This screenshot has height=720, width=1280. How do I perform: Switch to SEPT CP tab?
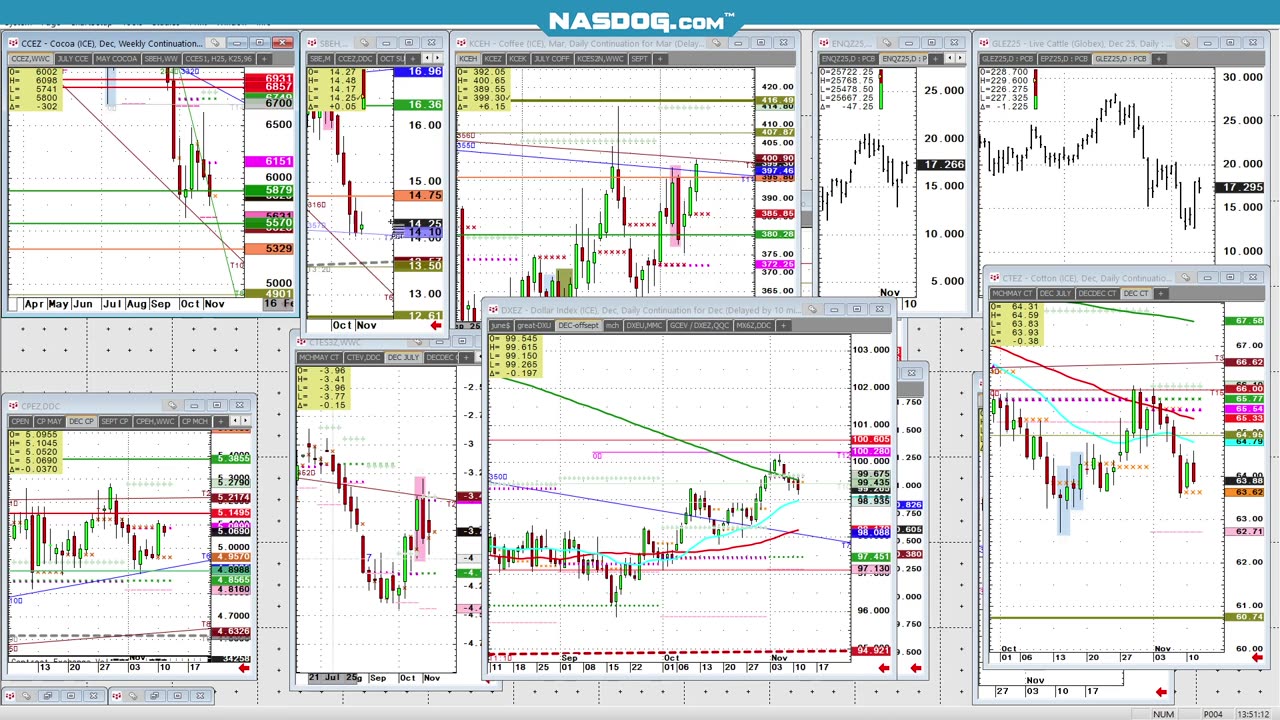[x=115, y=421]
